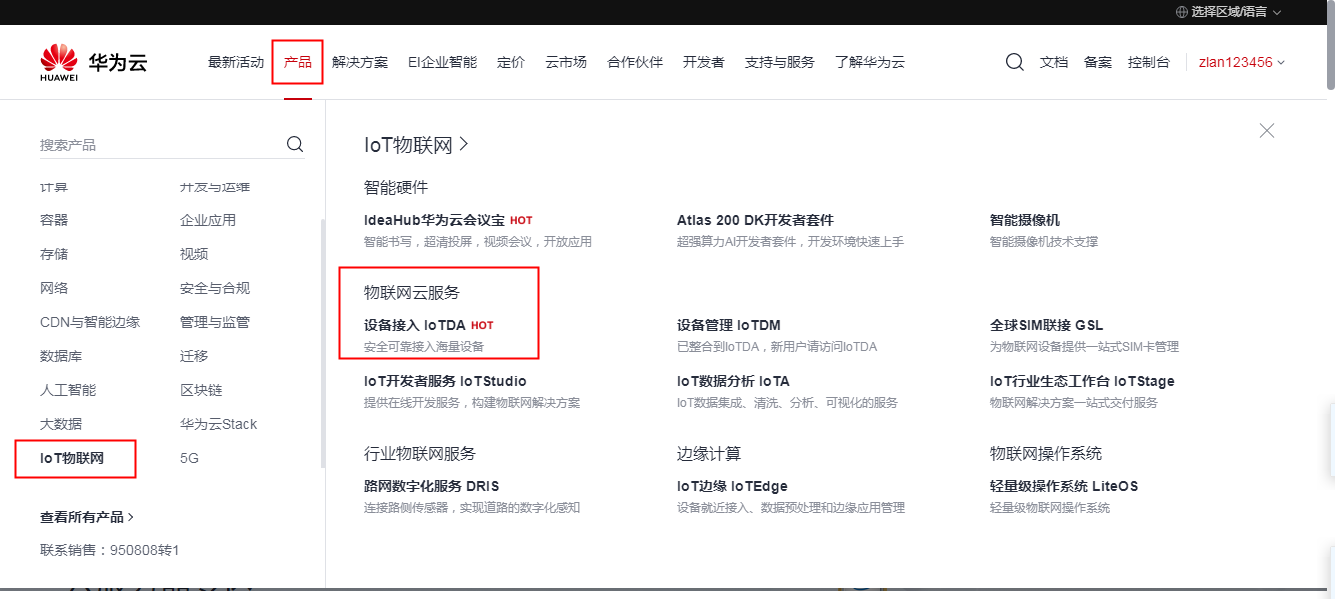This screenshot has height=599, width=1335.
Task: Click the category list scrollbar
Action: [322, 340]
